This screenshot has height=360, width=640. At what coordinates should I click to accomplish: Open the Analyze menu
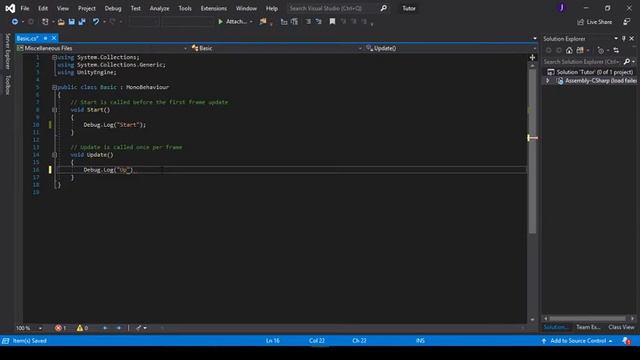(x=159, y=8)
